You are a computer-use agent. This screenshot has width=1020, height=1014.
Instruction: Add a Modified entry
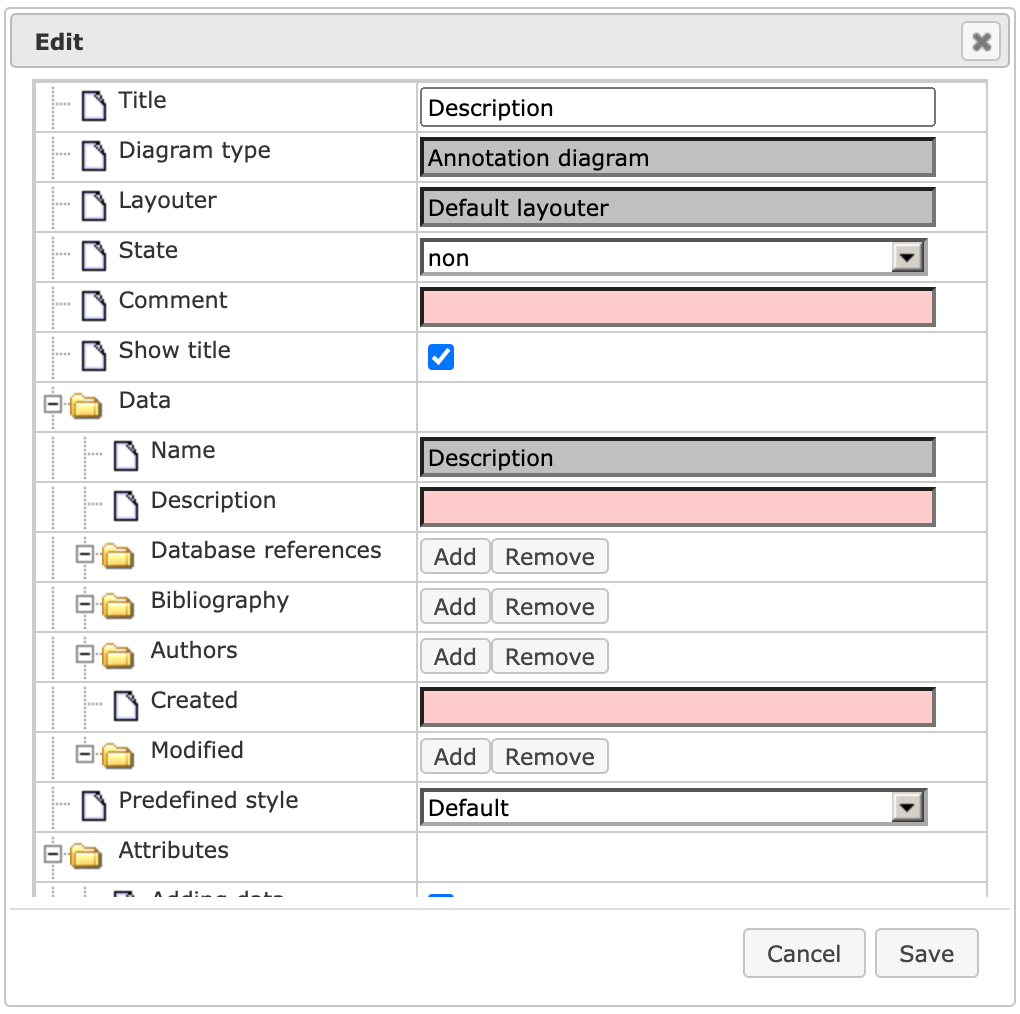(x=455, y=756)
